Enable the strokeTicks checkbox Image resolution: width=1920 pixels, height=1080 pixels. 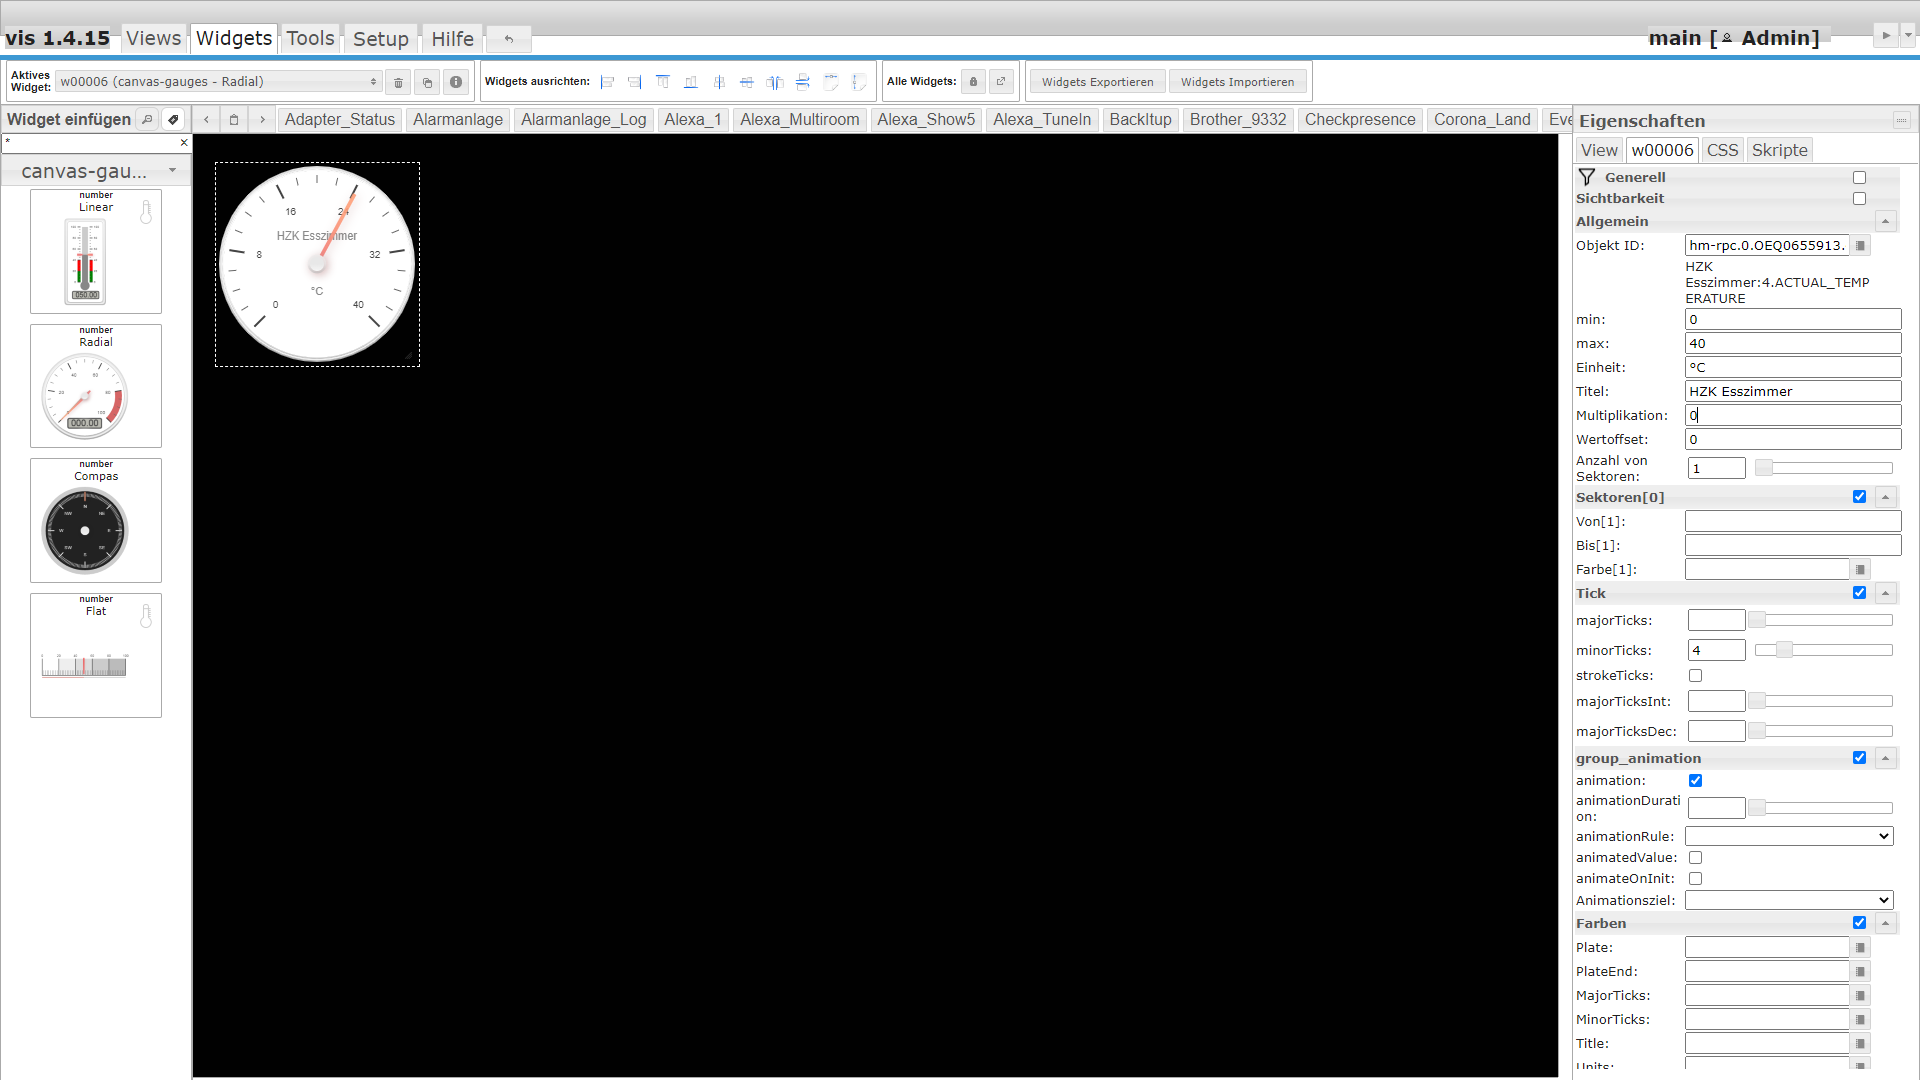click(x=1695, y=675)
